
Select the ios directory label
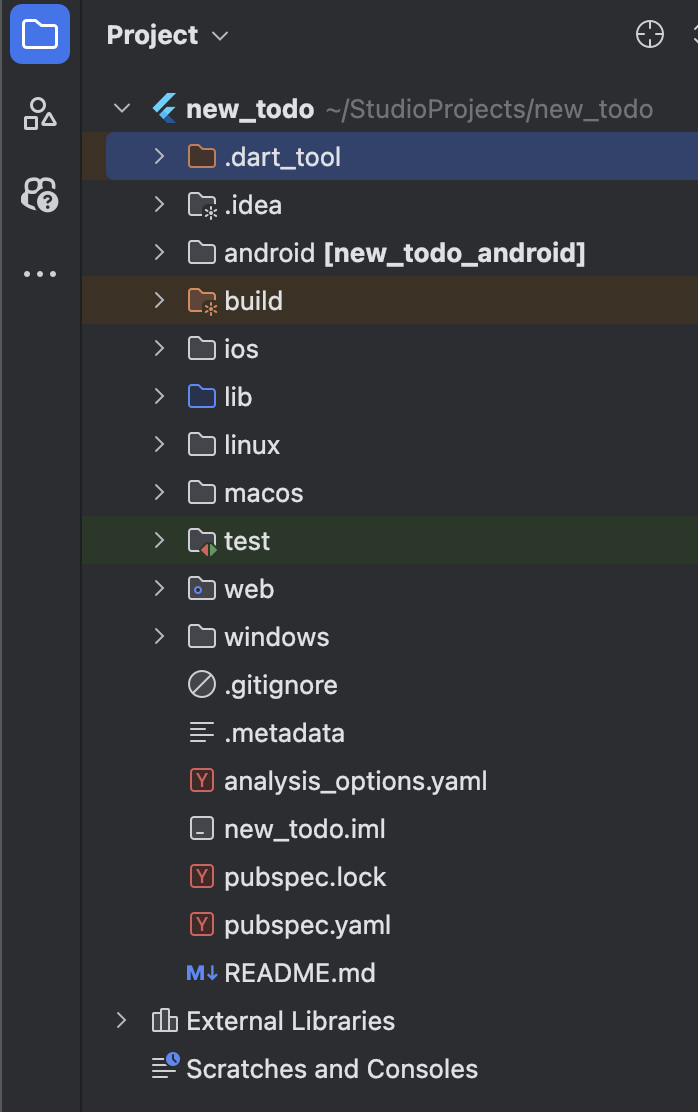click(x=241, y=349)
